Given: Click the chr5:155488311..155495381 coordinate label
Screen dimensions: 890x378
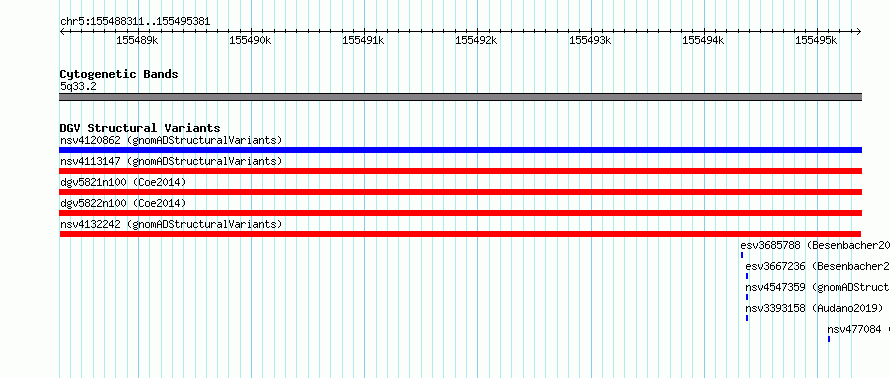Looking at the screenshot, I should click(135, 22).
